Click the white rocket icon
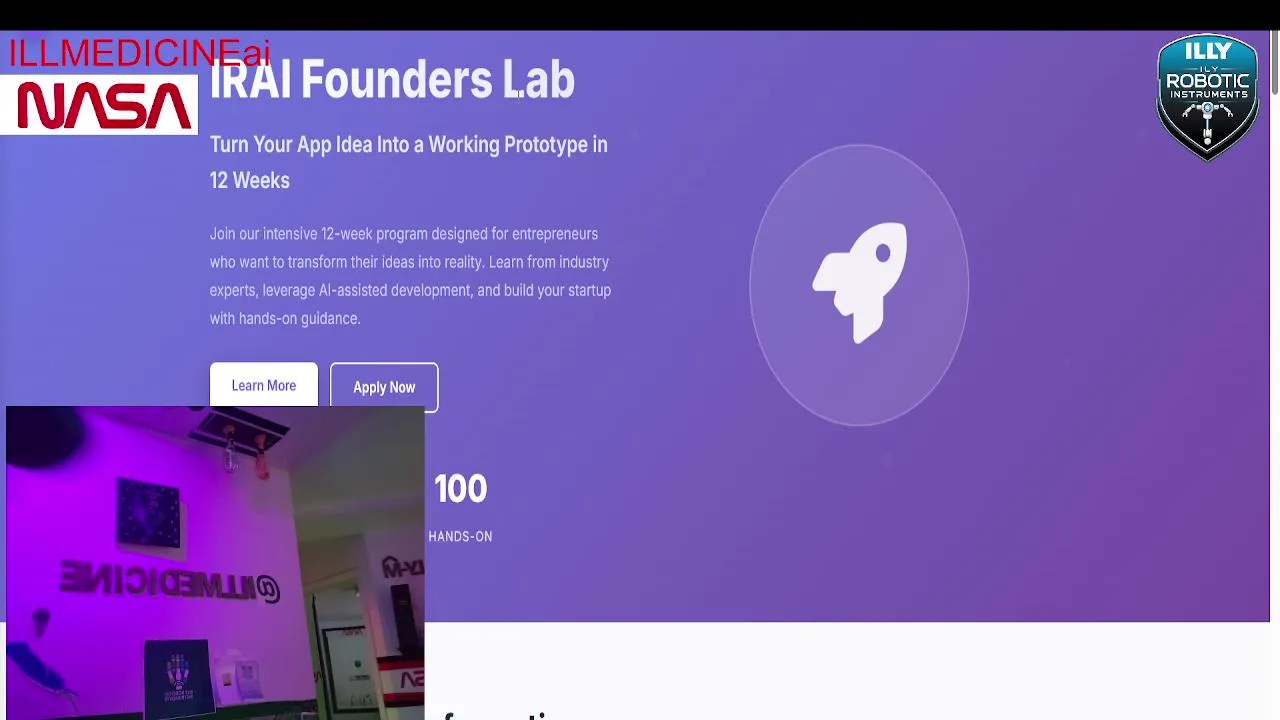Viewport: 1280px width, 720px height. coord(860,283)
